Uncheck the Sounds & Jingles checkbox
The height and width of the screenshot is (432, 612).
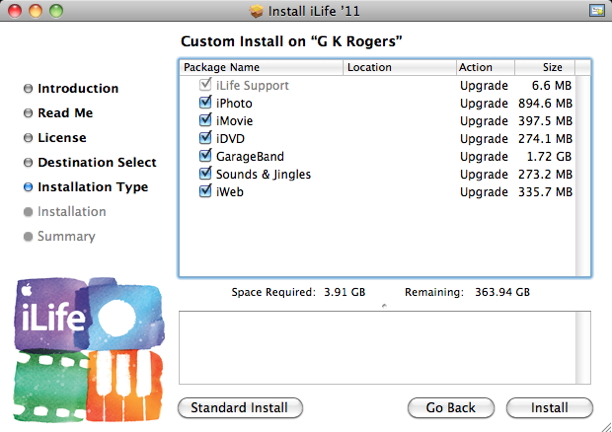(205, 174)
